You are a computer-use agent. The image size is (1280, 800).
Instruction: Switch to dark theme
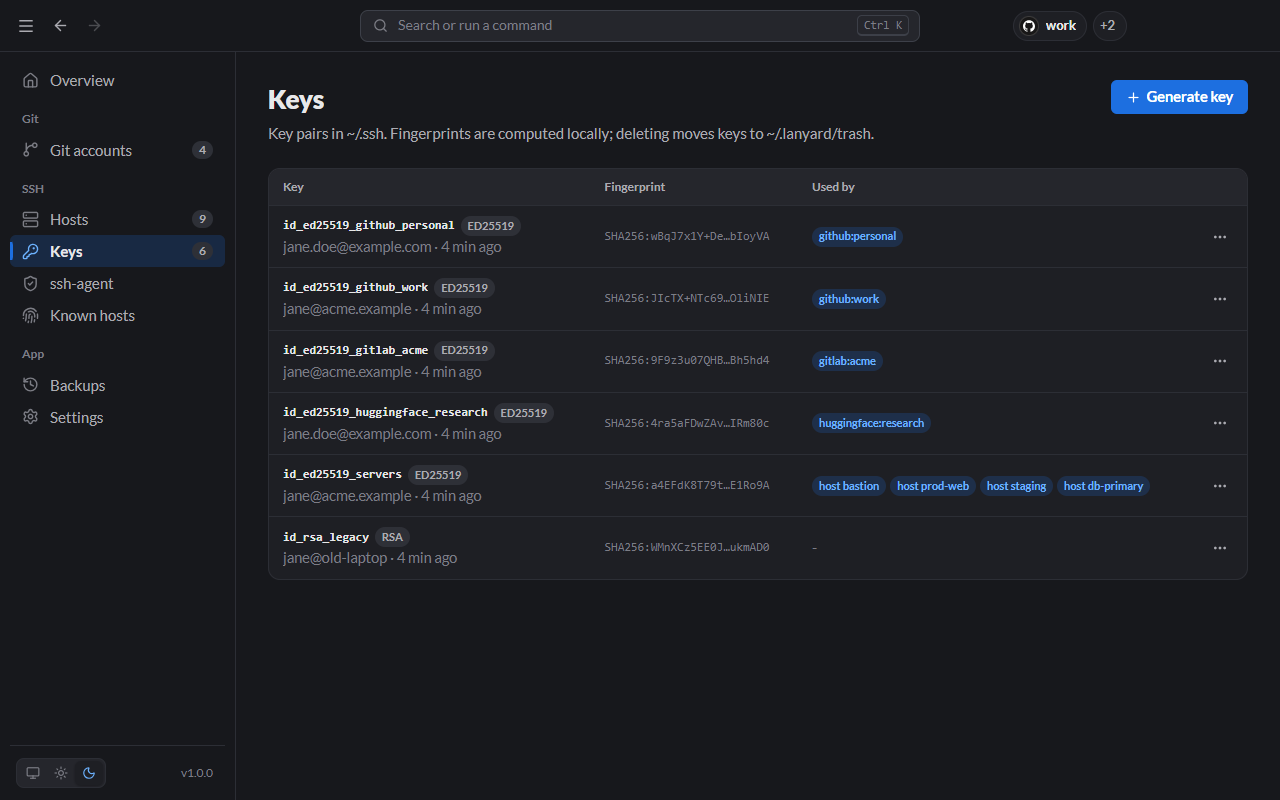(89, 773)
